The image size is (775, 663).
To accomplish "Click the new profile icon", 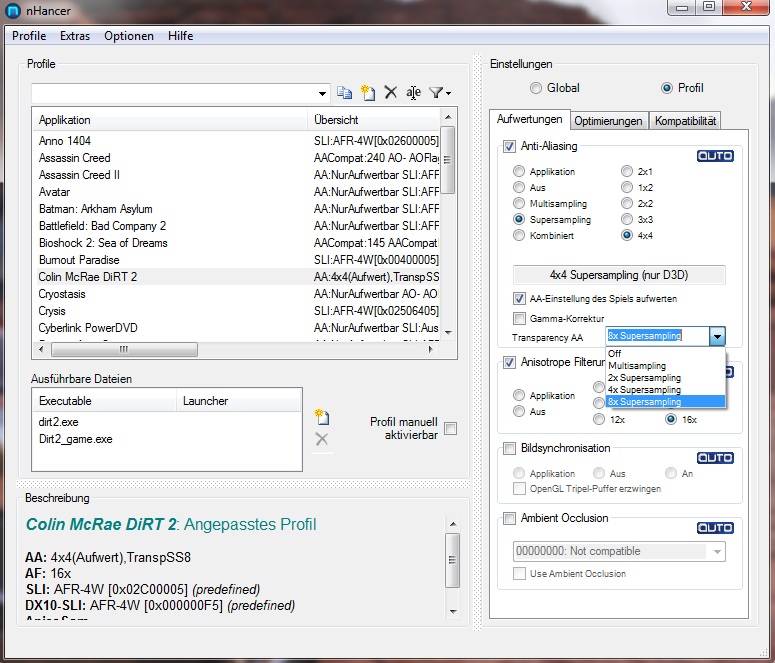I will click(368, 92).
